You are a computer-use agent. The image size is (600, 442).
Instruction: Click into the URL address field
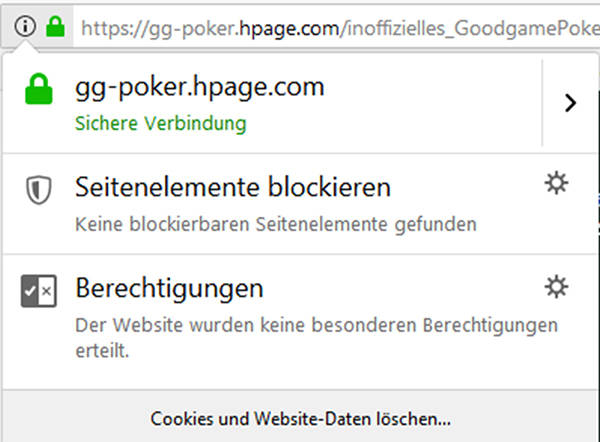(337, 28)
